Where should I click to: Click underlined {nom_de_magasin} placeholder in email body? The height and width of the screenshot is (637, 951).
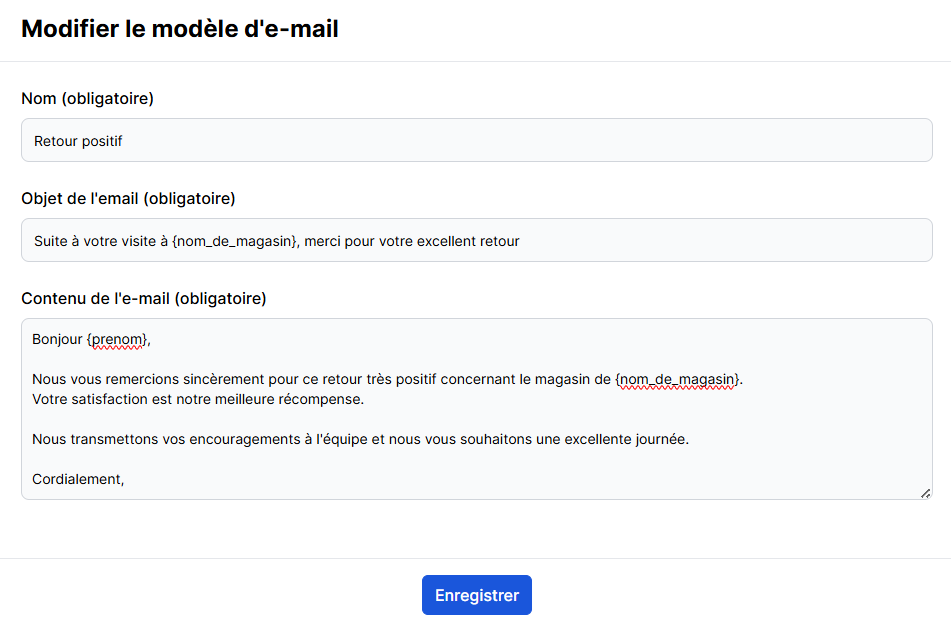679,379
